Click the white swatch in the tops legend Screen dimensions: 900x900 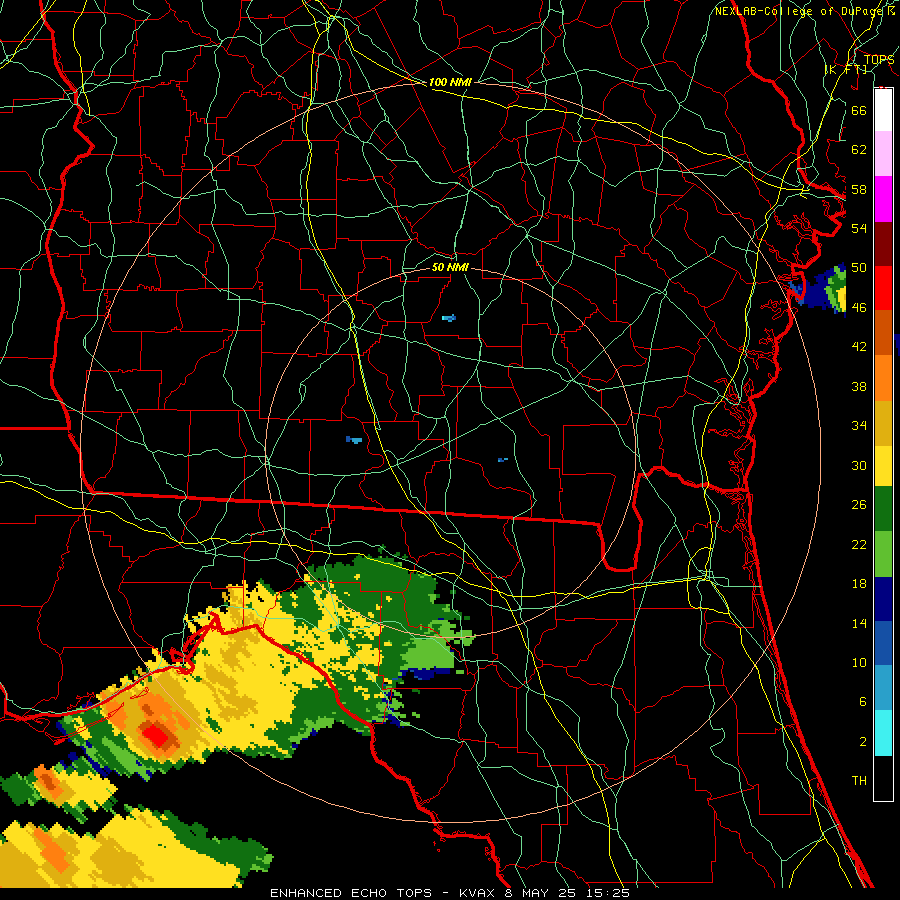click(883, 109)
